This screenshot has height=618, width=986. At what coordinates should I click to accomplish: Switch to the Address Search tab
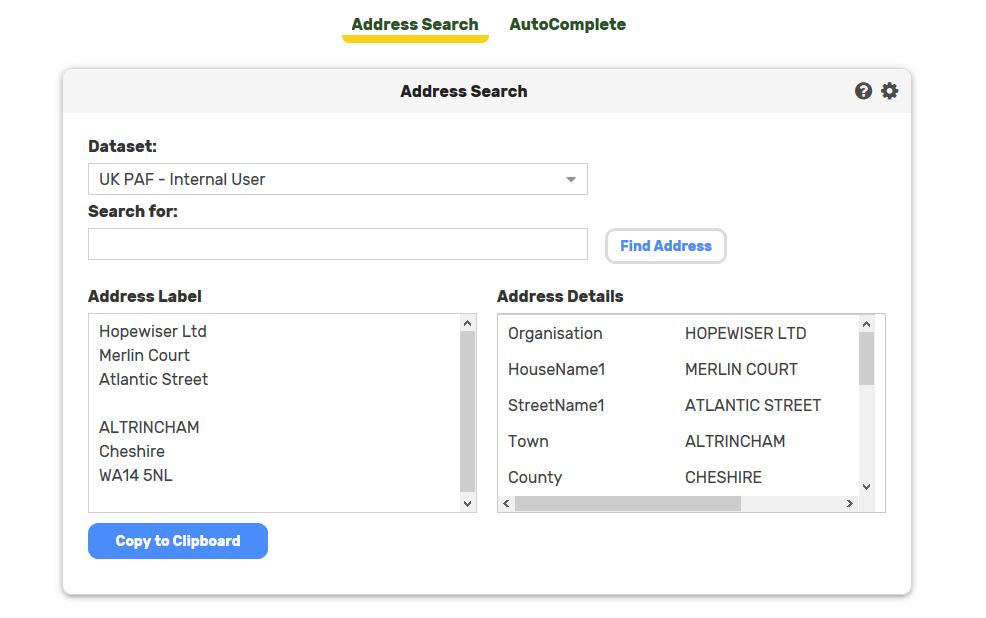[415, 25]
